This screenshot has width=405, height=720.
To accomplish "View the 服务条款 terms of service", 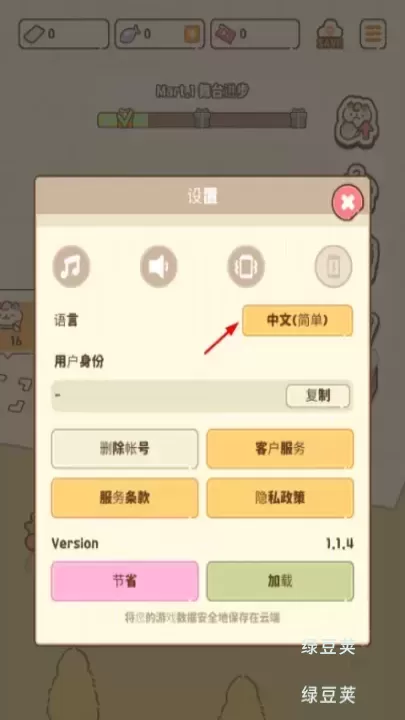I will (x=125, y=498).
